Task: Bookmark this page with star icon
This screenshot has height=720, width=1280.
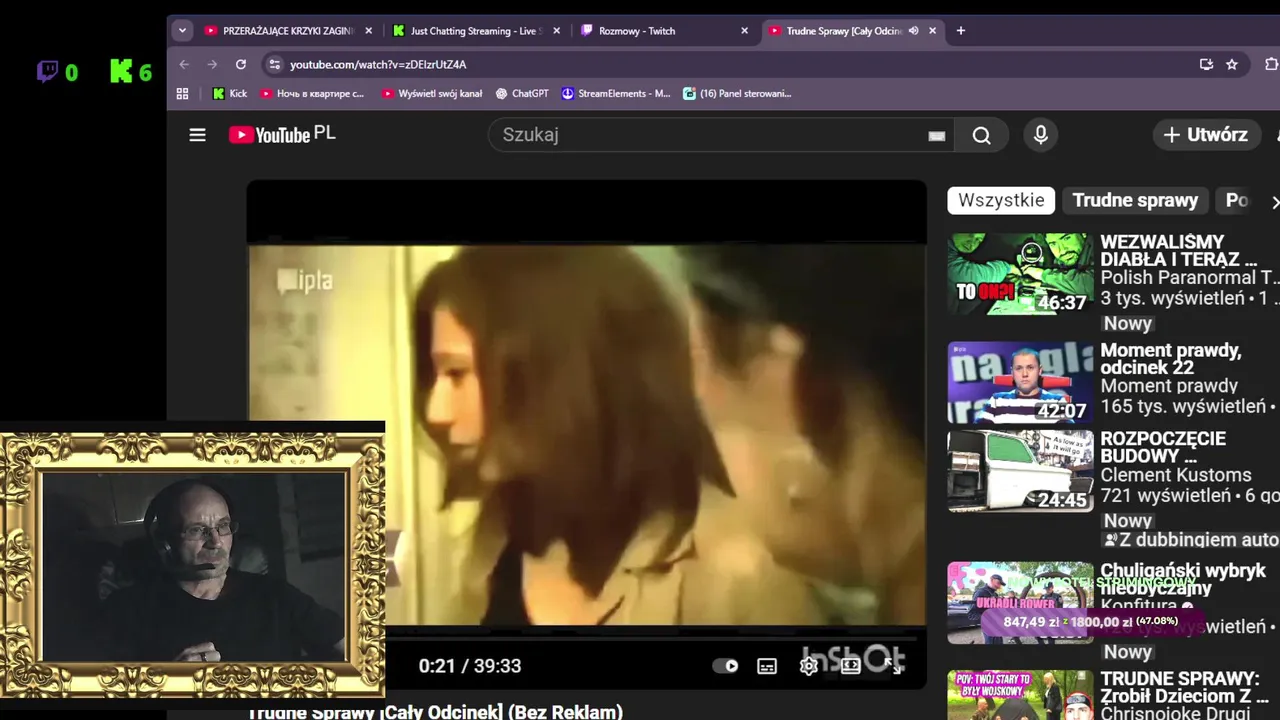Action: click(x=1232, y=64)
